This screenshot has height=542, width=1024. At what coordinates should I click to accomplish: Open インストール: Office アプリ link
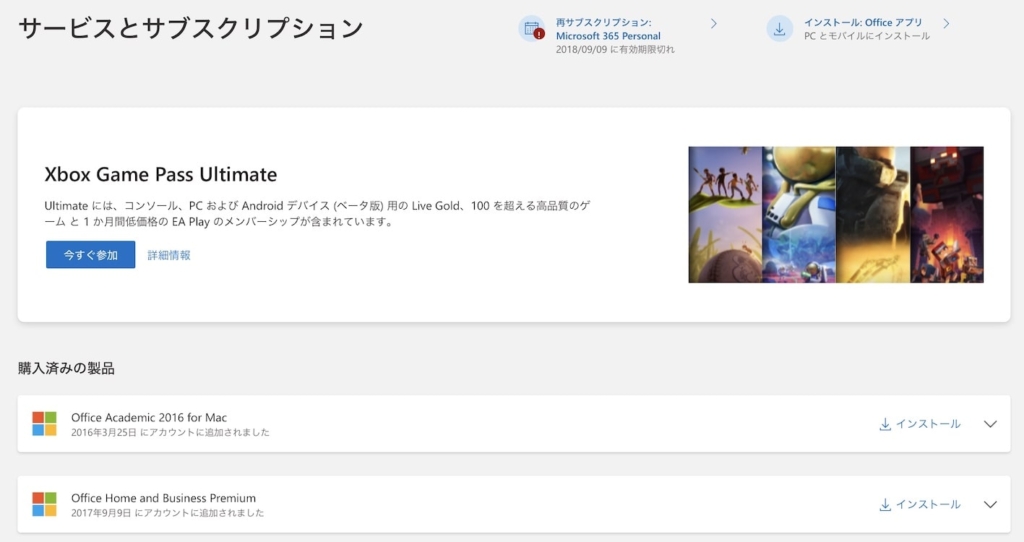[x=863, y=22]
